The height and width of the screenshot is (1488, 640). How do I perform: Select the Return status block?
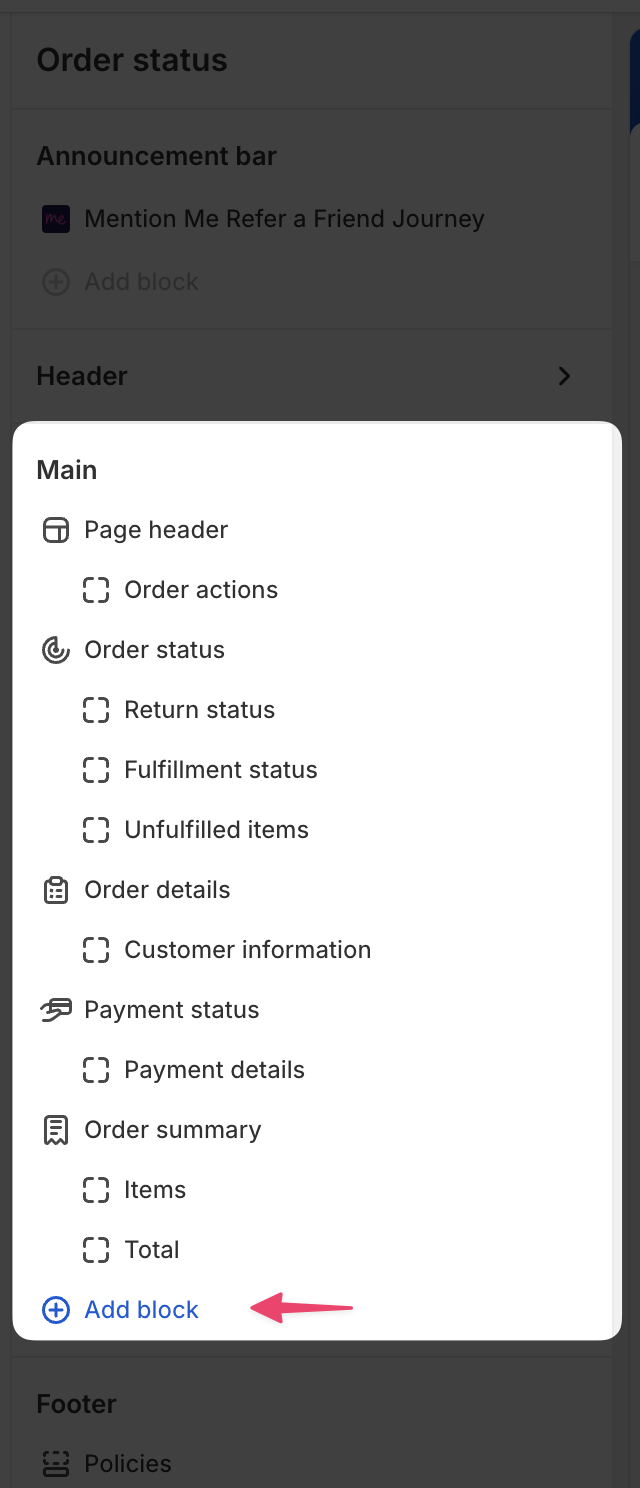pos(199,710)
